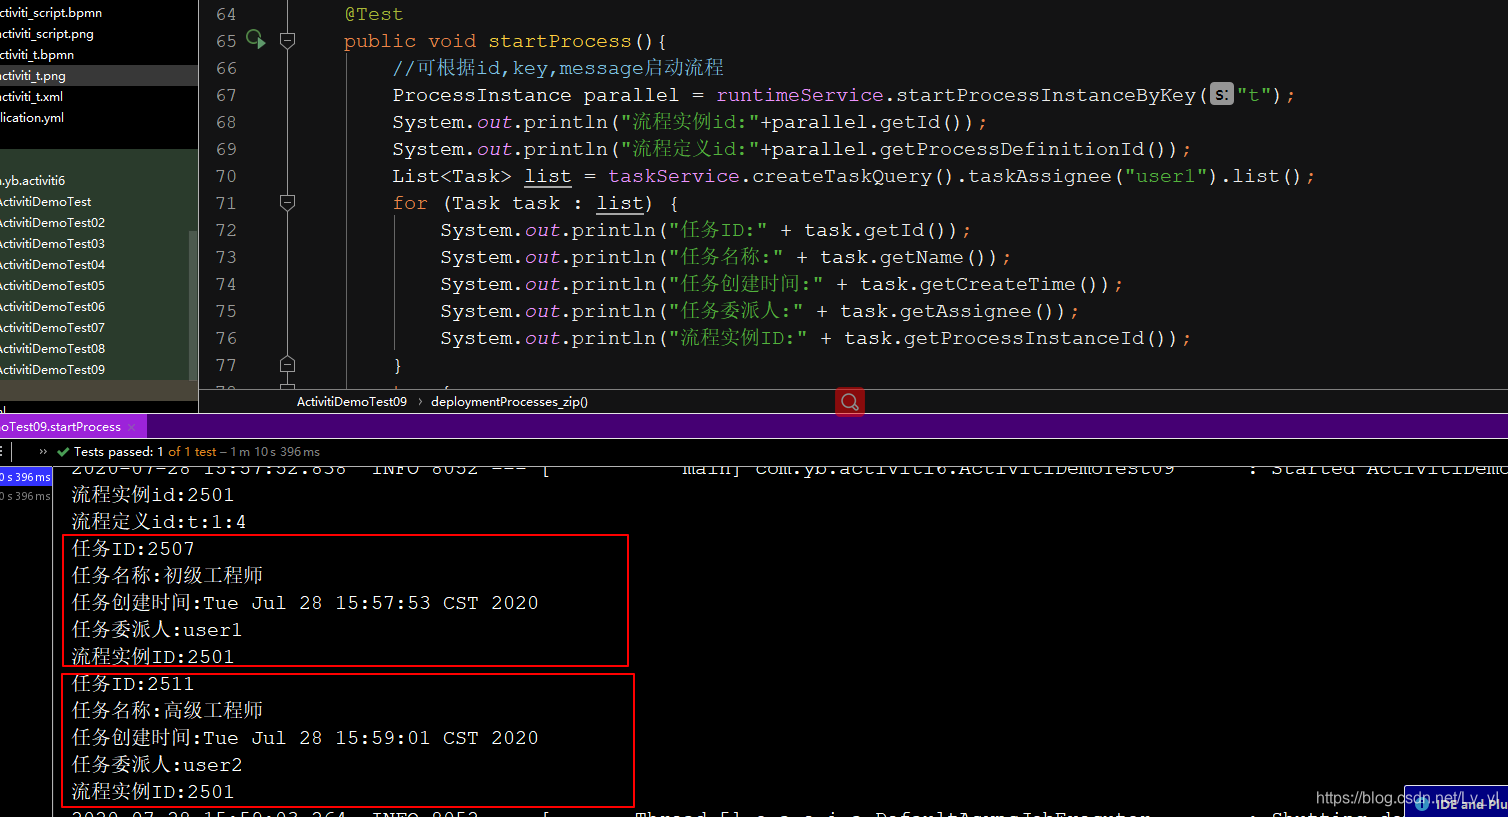Collapse the for loop fold marker at line 71
1508x817 pixels.
pyautogui.click(x=287, y=203)
